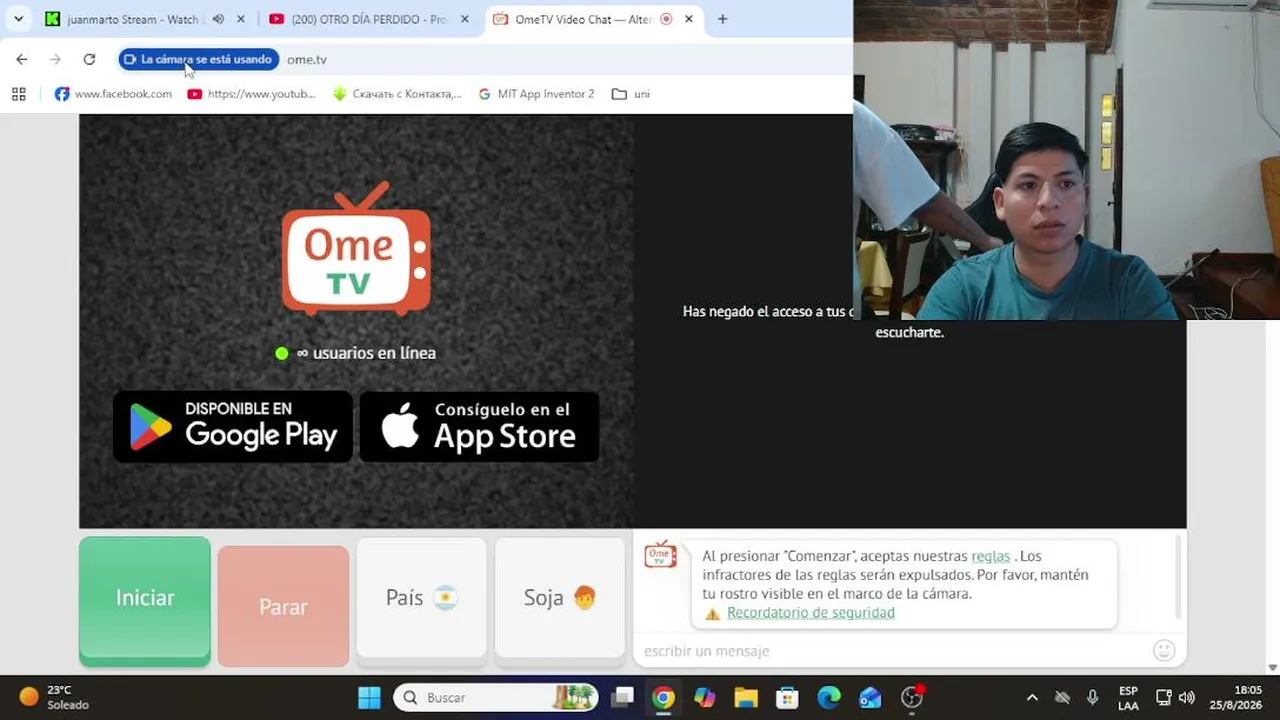Image resolution: width=1280 pixels, height=720 pixels.
Task: Click the recording indicator on the OmeTV tab
Action: 666,19
